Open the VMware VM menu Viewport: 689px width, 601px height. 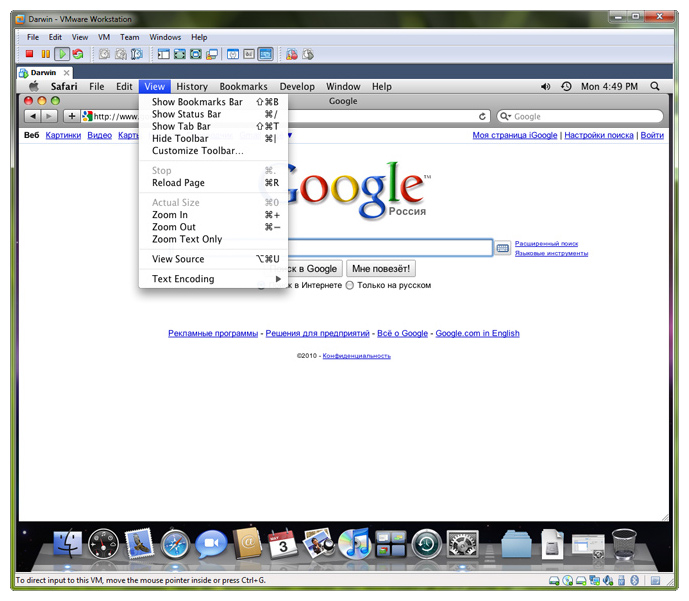coord(104,37)
